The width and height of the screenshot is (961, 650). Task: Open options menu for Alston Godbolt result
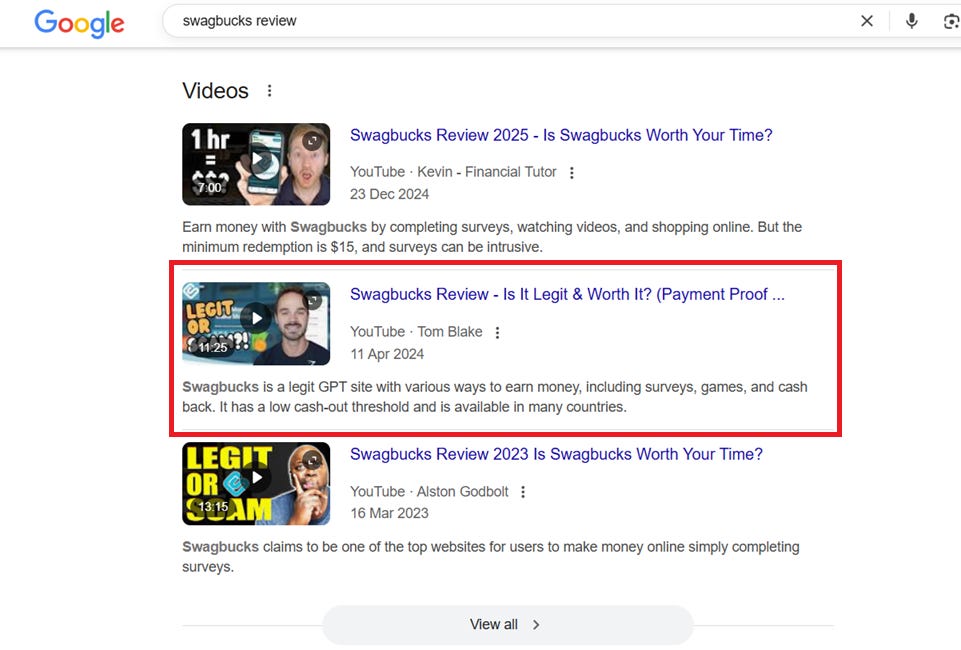point(523,492)
